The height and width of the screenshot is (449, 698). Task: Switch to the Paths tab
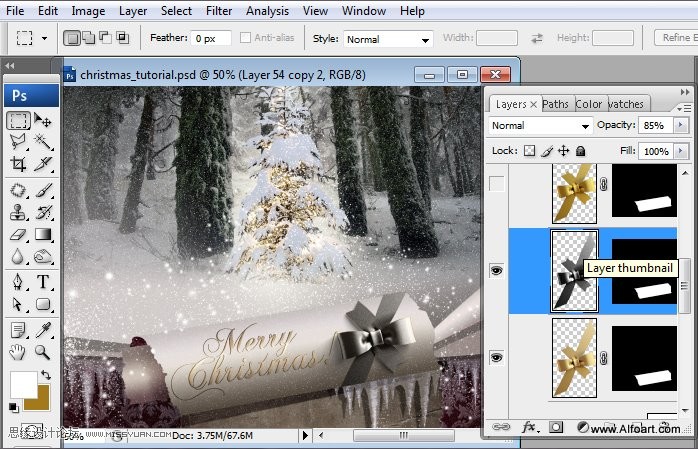tap(556, 104)
